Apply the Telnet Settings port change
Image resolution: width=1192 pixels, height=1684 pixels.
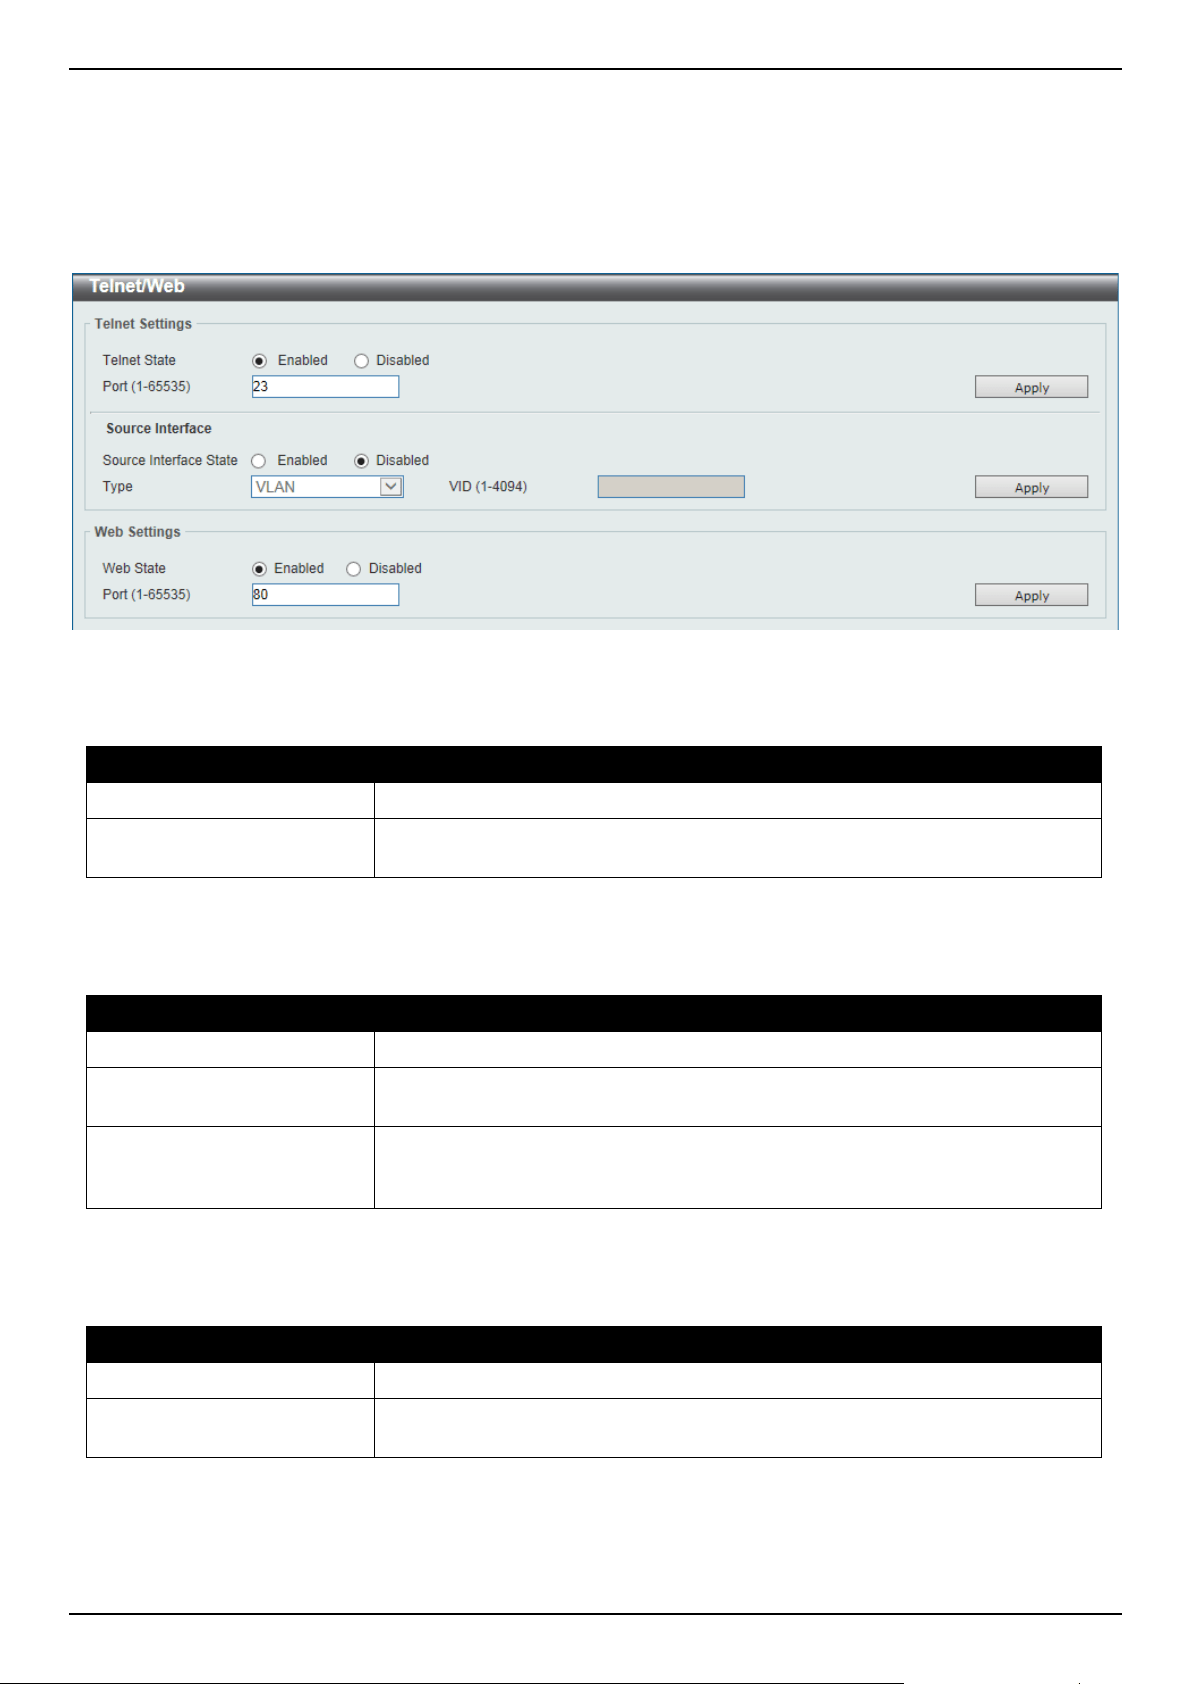(1031, 388)
